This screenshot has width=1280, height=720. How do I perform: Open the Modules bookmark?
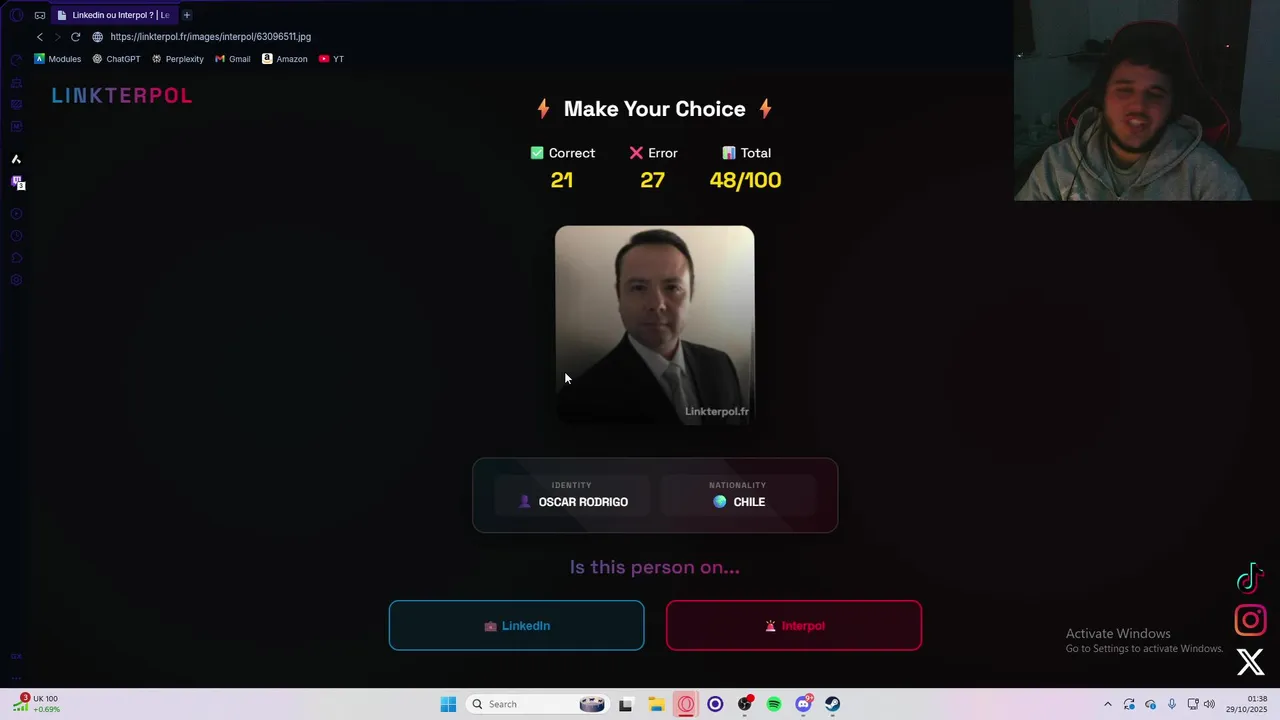pos(58,59)
